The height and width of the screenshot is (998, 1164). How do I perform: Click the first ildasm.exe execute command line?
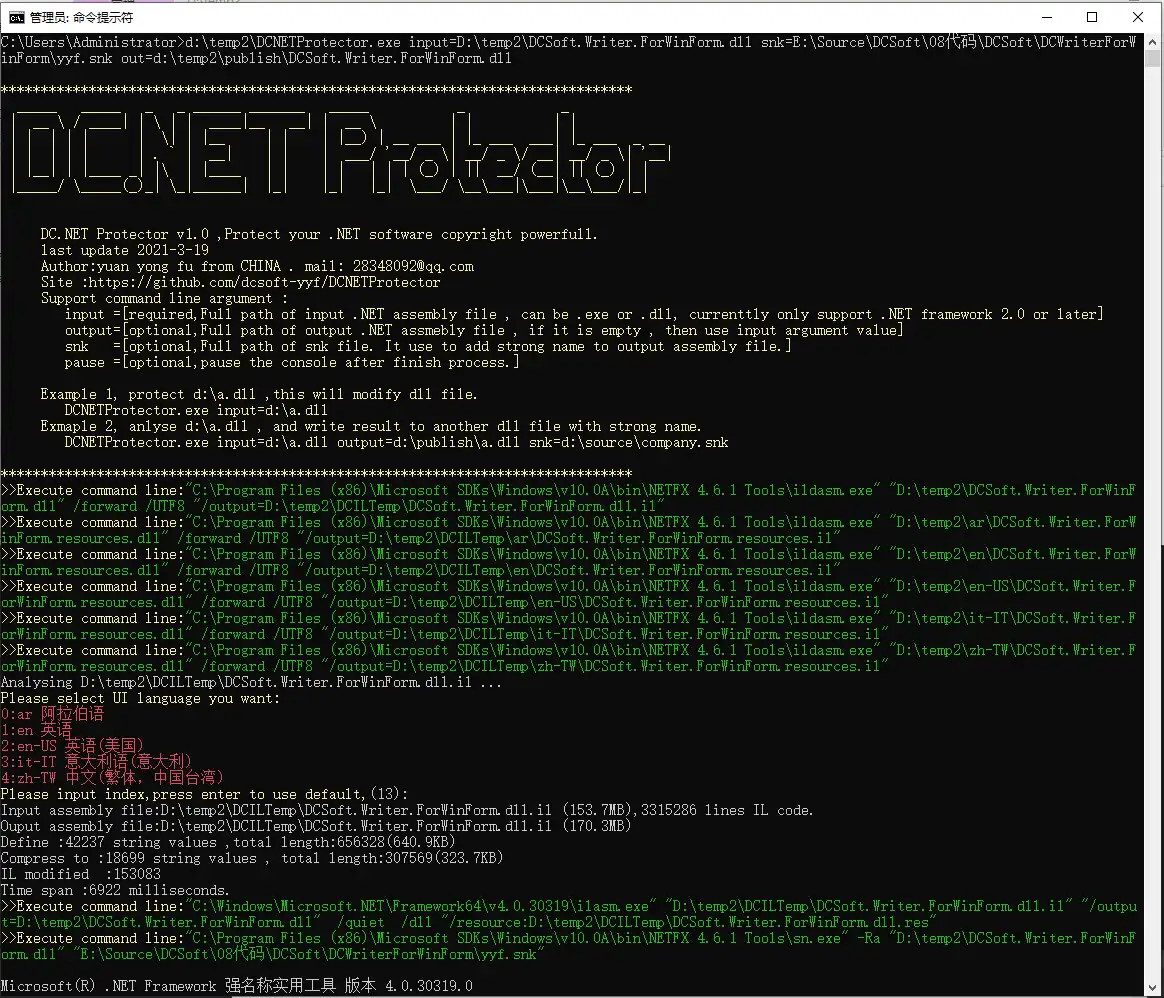click(569, 498)
